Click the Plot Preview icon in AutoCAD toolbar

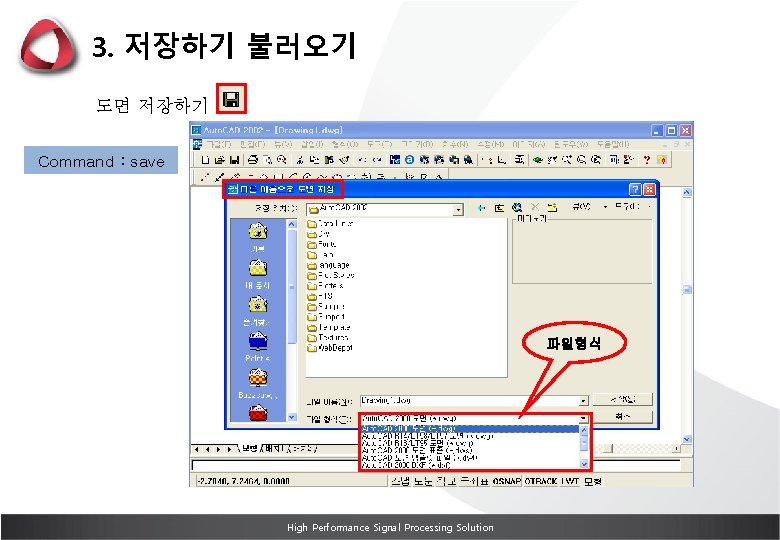tap(268, 160)
